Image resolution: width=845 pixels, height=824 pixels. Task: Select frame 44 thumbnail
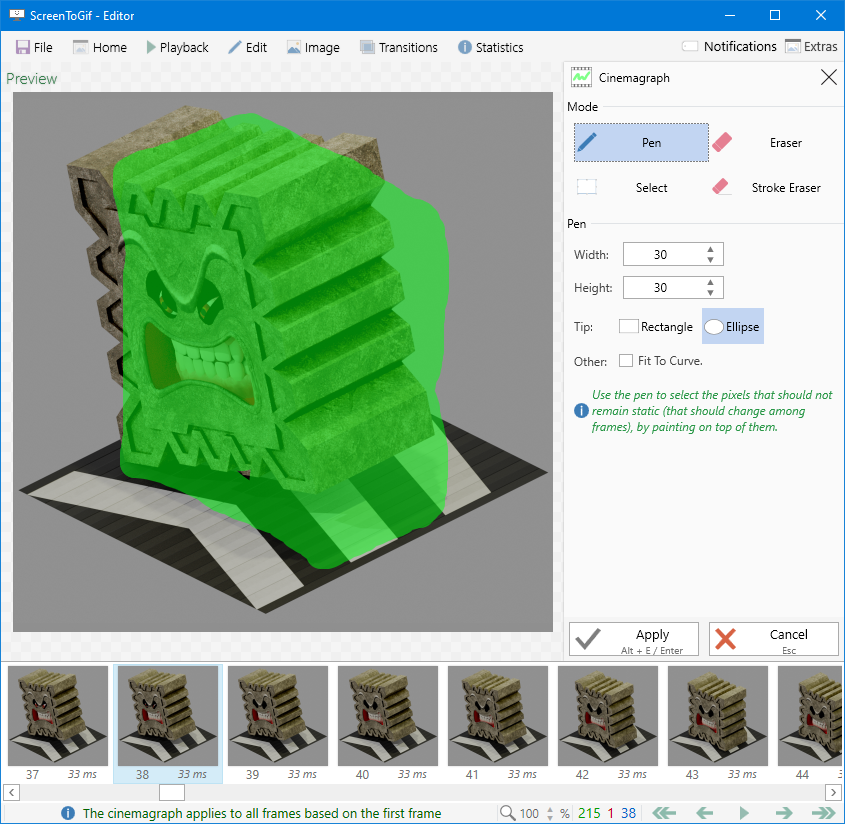tap(810, 716)
